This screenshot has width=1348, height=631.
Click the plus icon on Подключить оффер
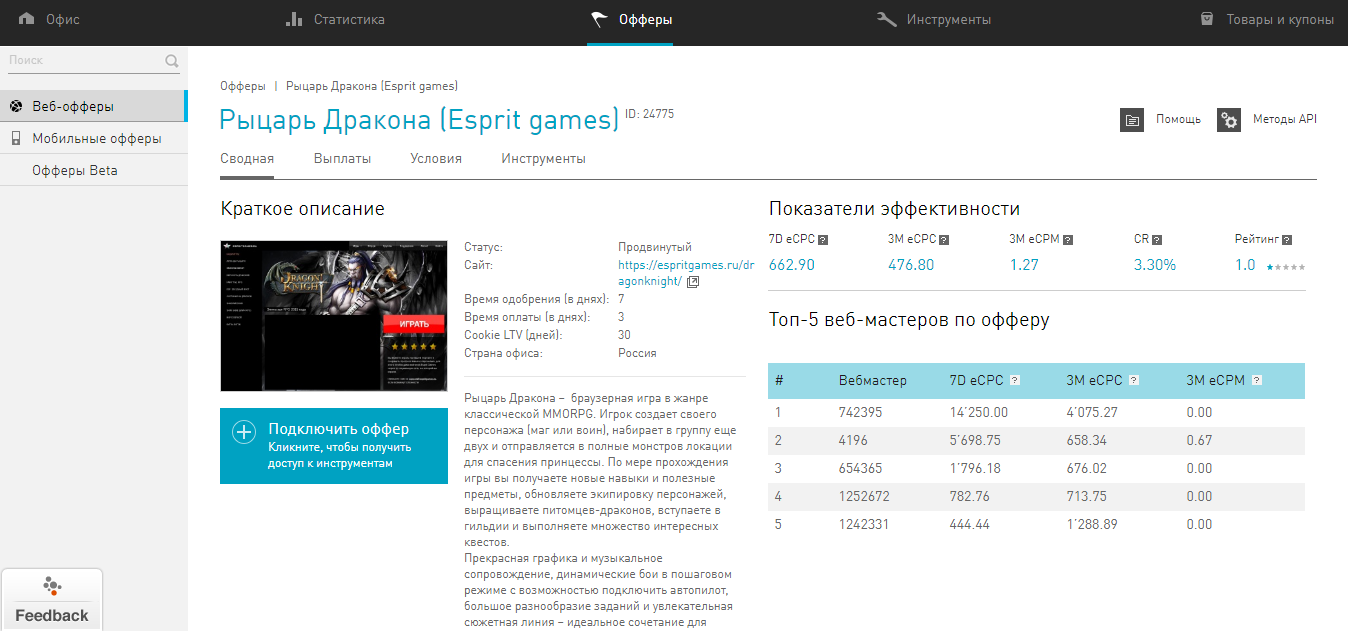pos(244,432)
